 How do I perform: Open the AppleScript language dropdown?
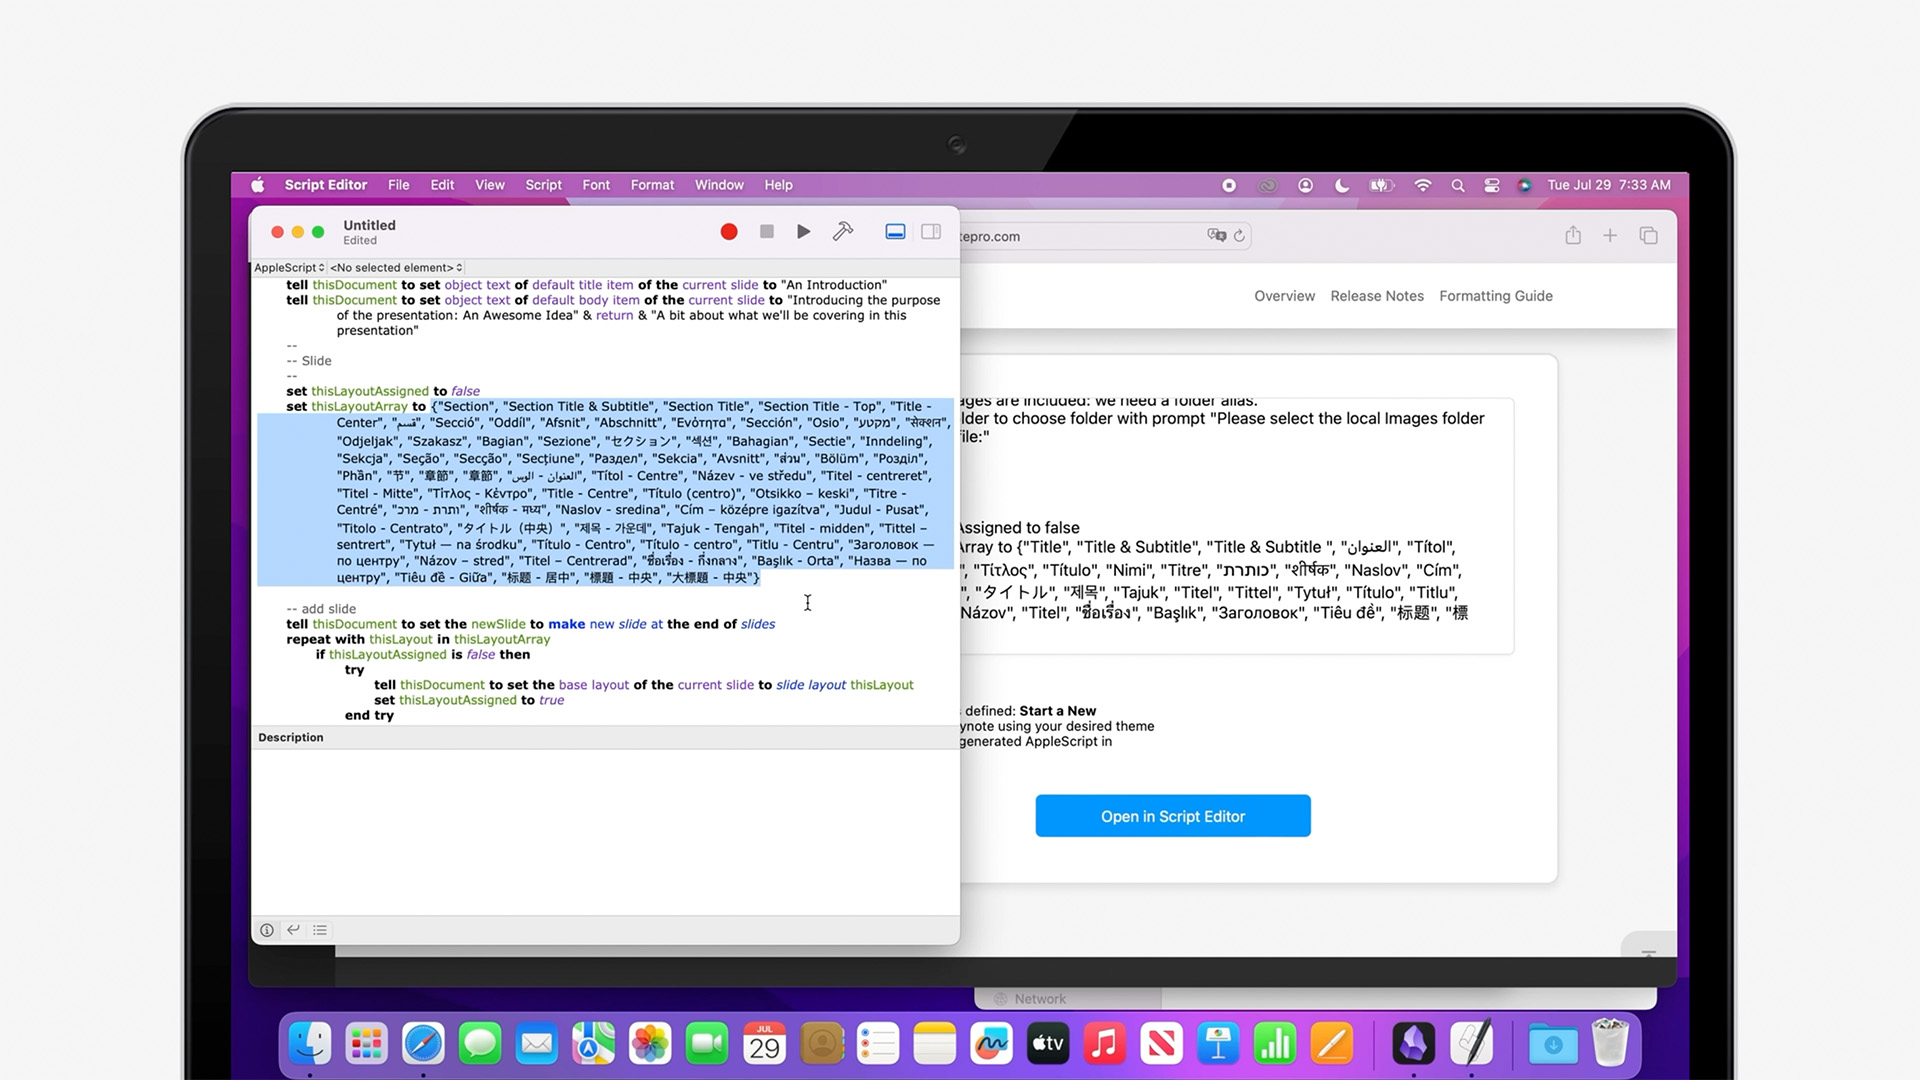[289, 268]
